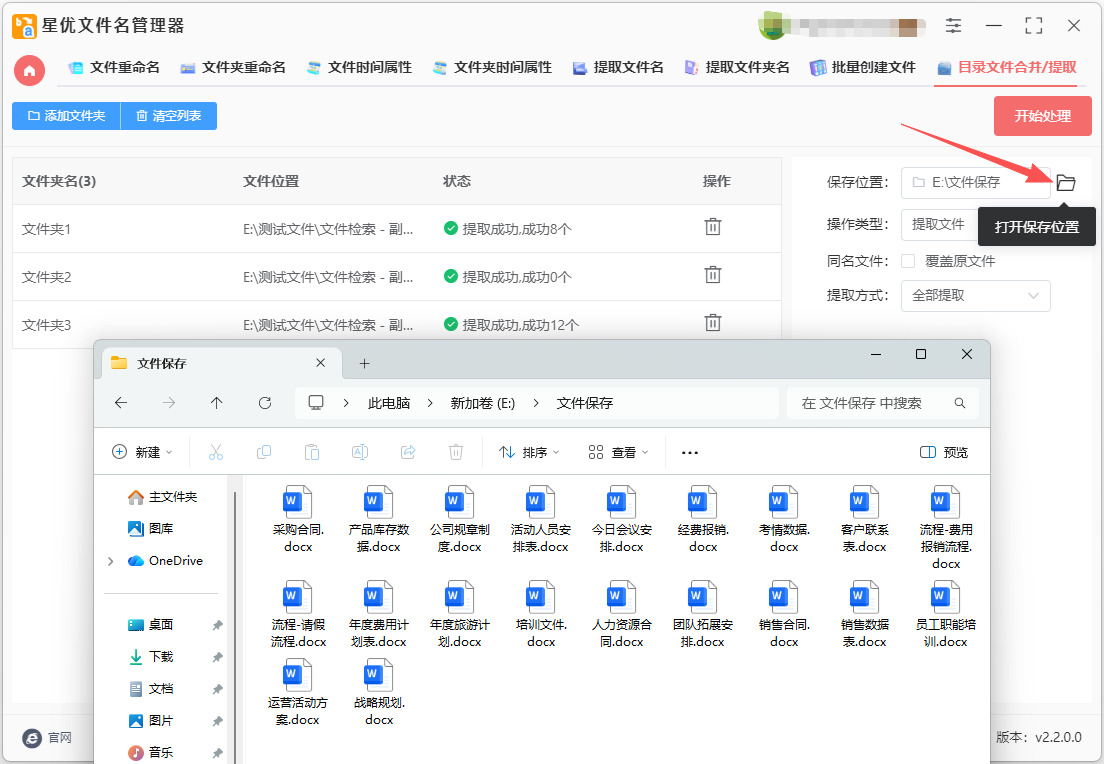
Task: Click the 开始处理 button
Action: 1042,116
